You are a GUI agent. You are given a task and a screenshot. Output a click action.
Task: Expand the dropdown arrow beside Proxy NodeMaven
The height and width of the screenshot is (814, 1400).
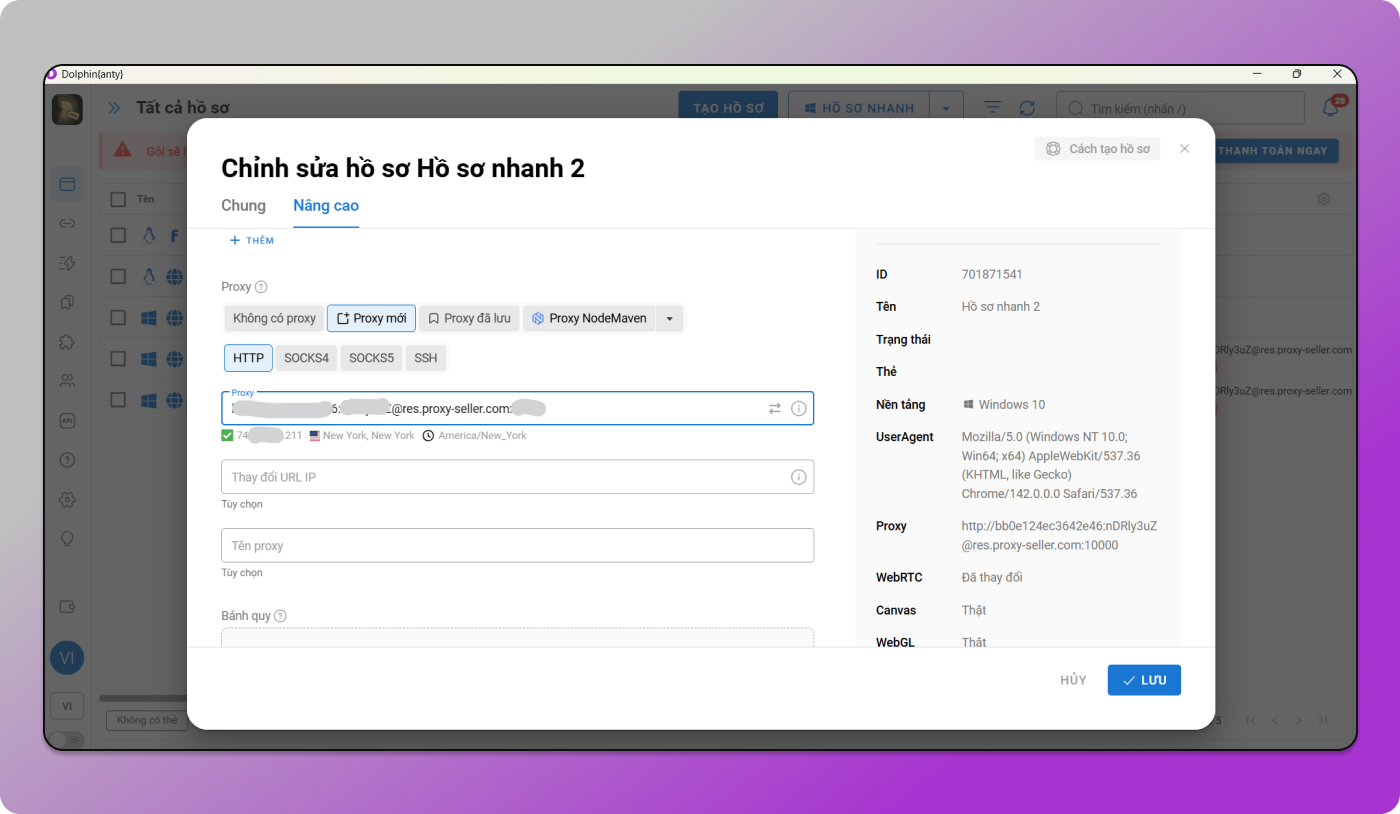[x=669, y=318]
